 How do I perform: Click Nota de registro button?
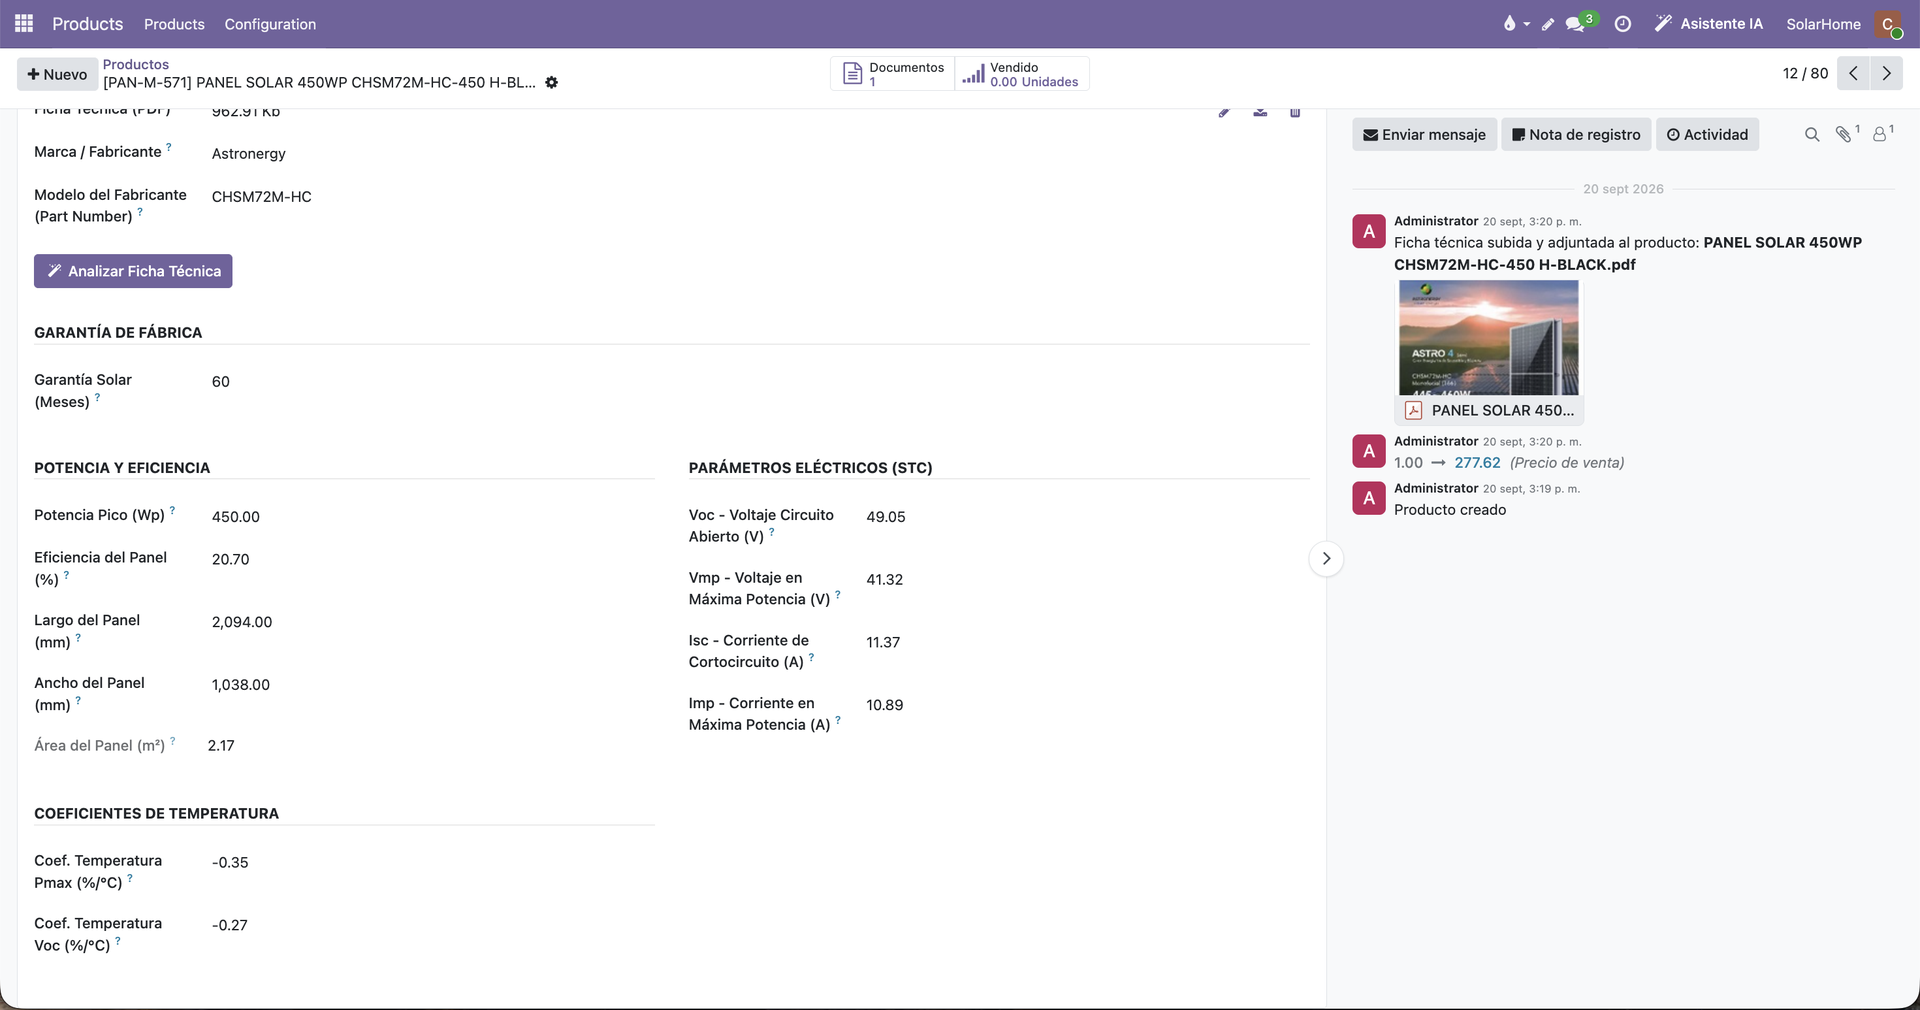(1576, 134)
